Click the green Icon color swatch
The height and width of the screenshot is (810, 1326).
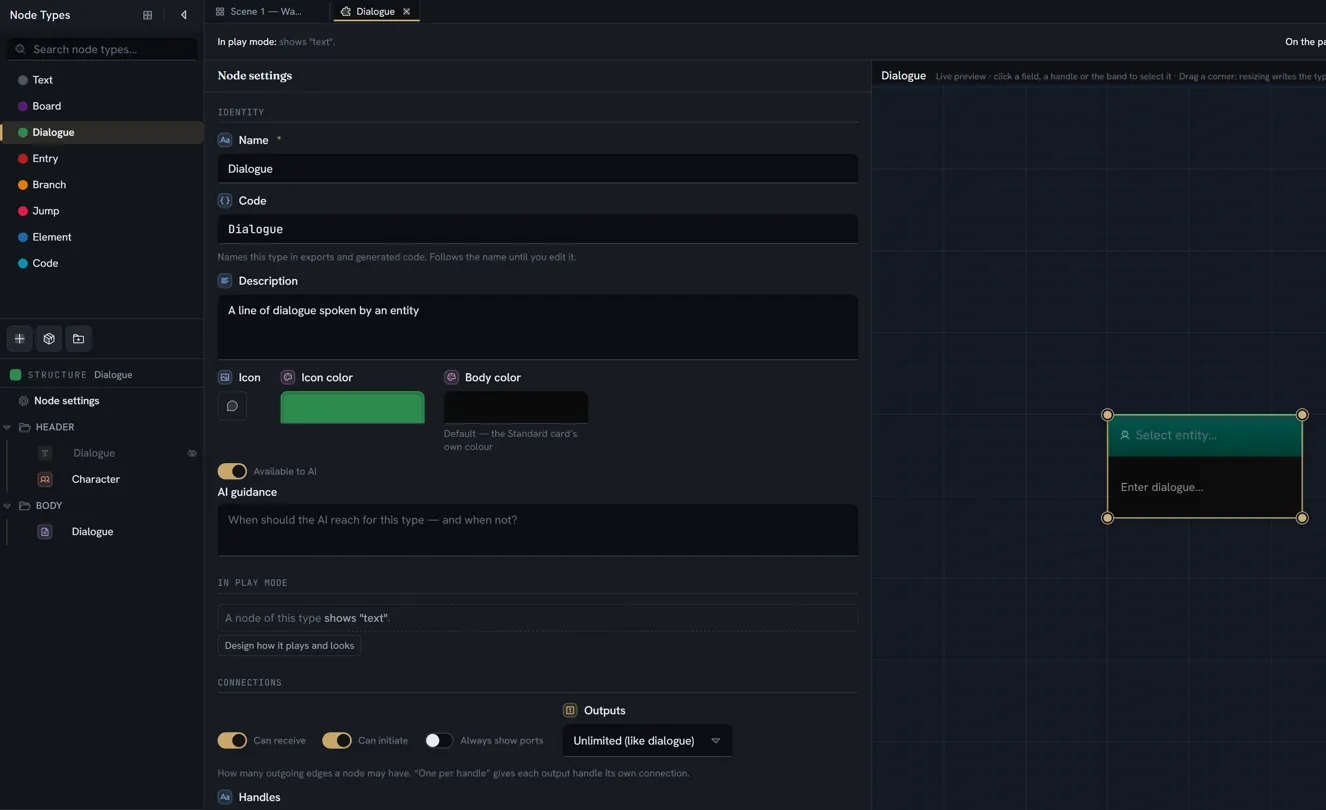point(352,407)
